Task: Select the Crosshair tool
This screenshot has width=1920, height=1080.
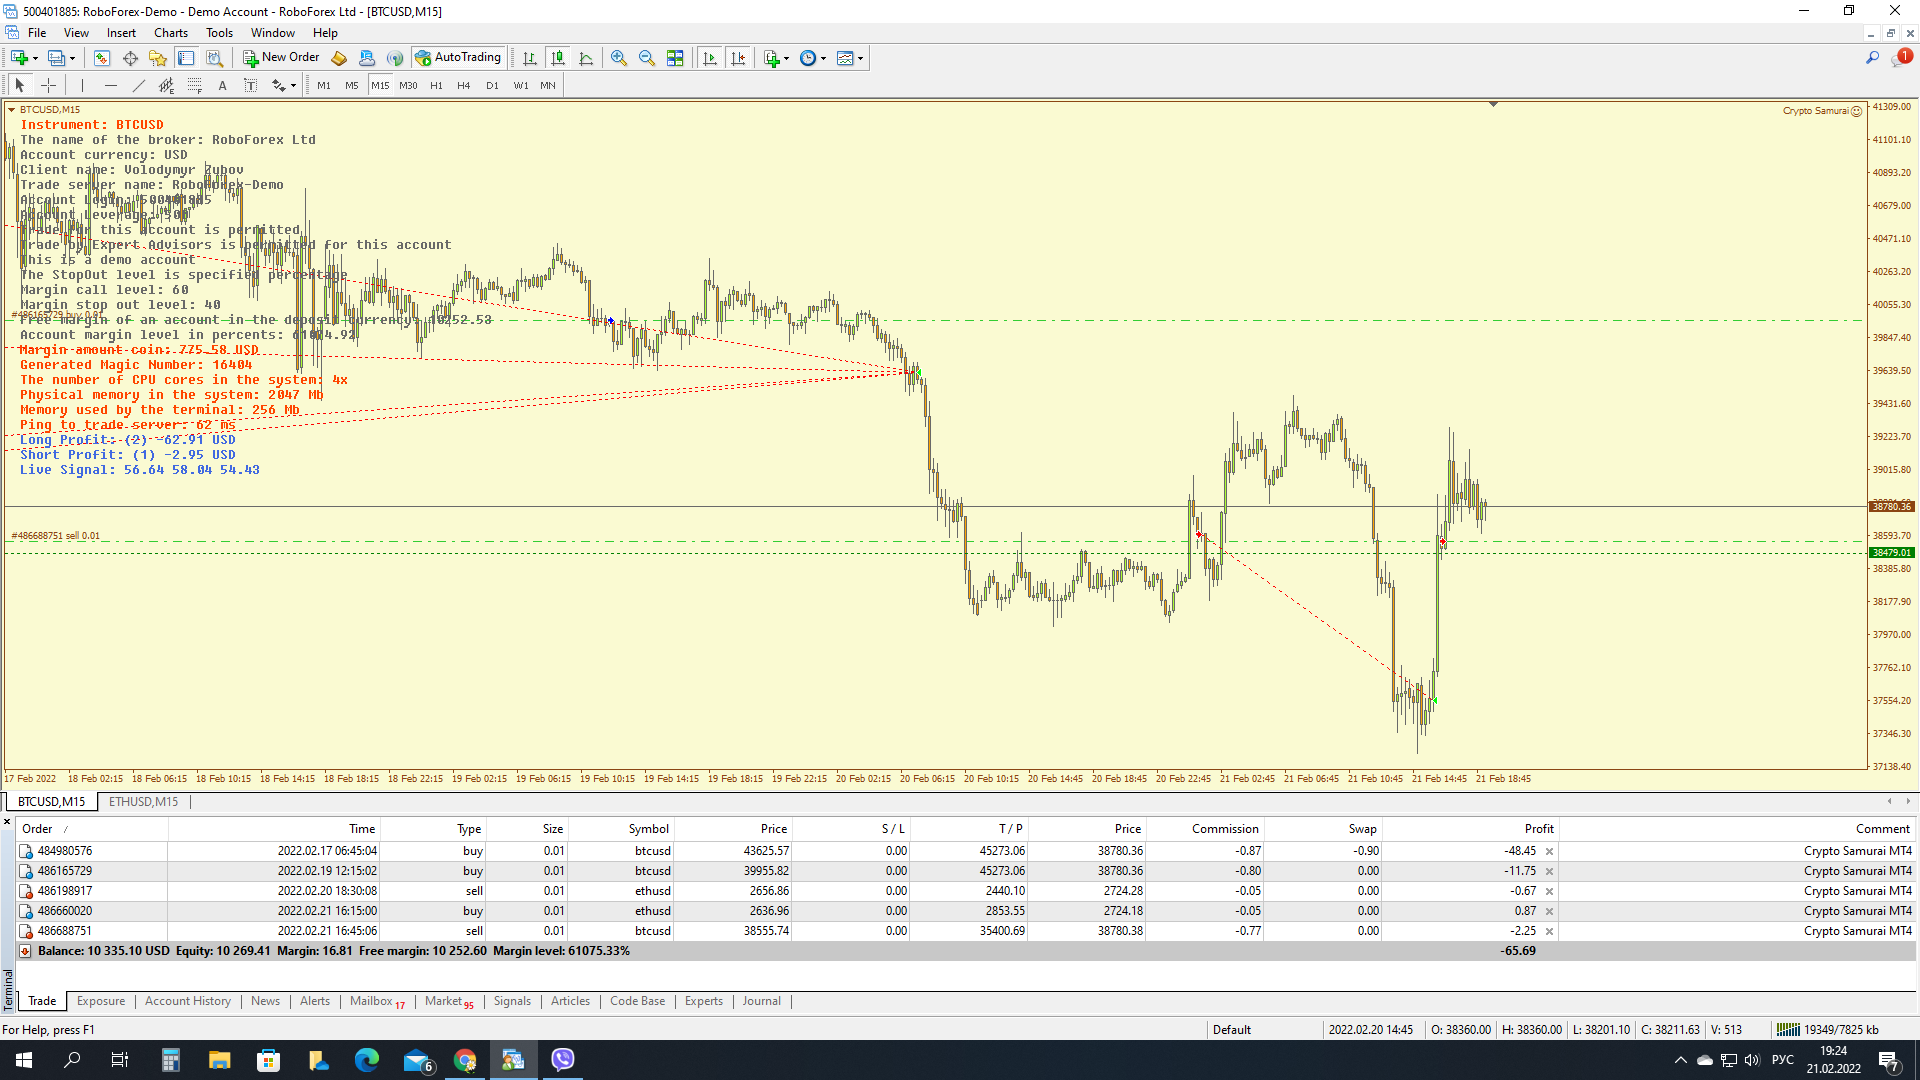Action: [48, 85]
